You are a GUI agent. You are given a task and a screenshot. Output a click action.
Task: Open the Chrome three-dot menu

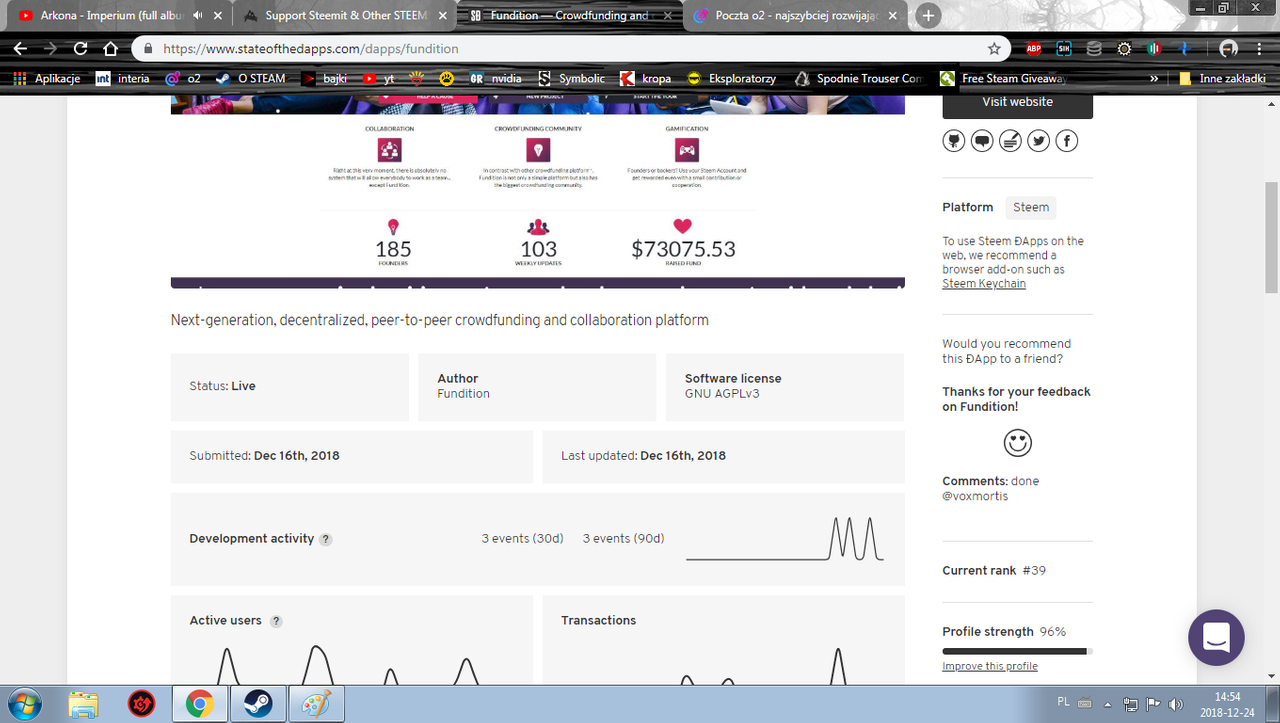tap(1260, 48)
